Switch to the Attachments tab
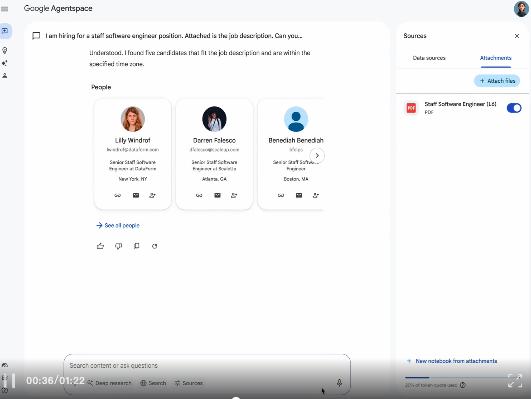 point(495,58)
